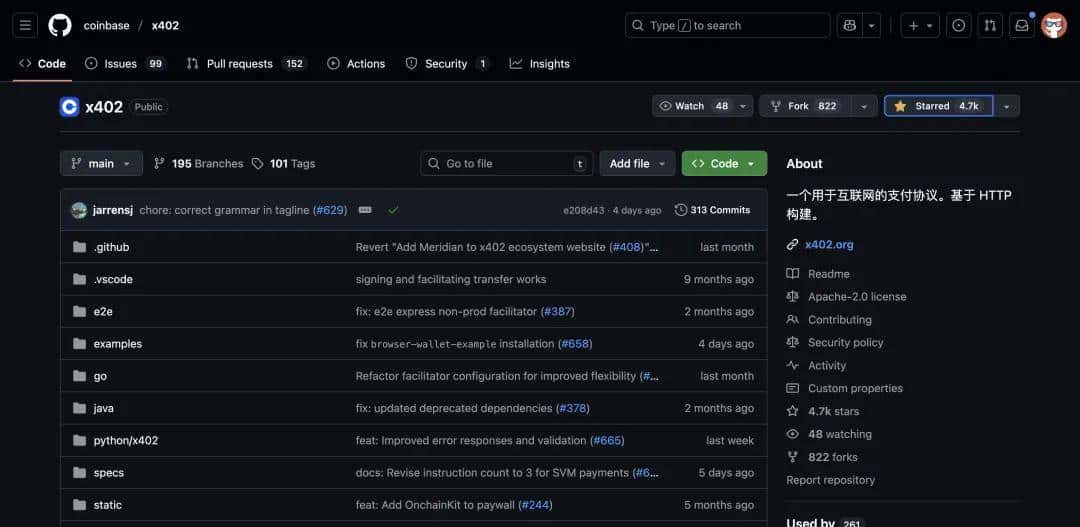The image size is (1080, 527).
Task: Switch to the Security tab
Action: pos(447,63)
